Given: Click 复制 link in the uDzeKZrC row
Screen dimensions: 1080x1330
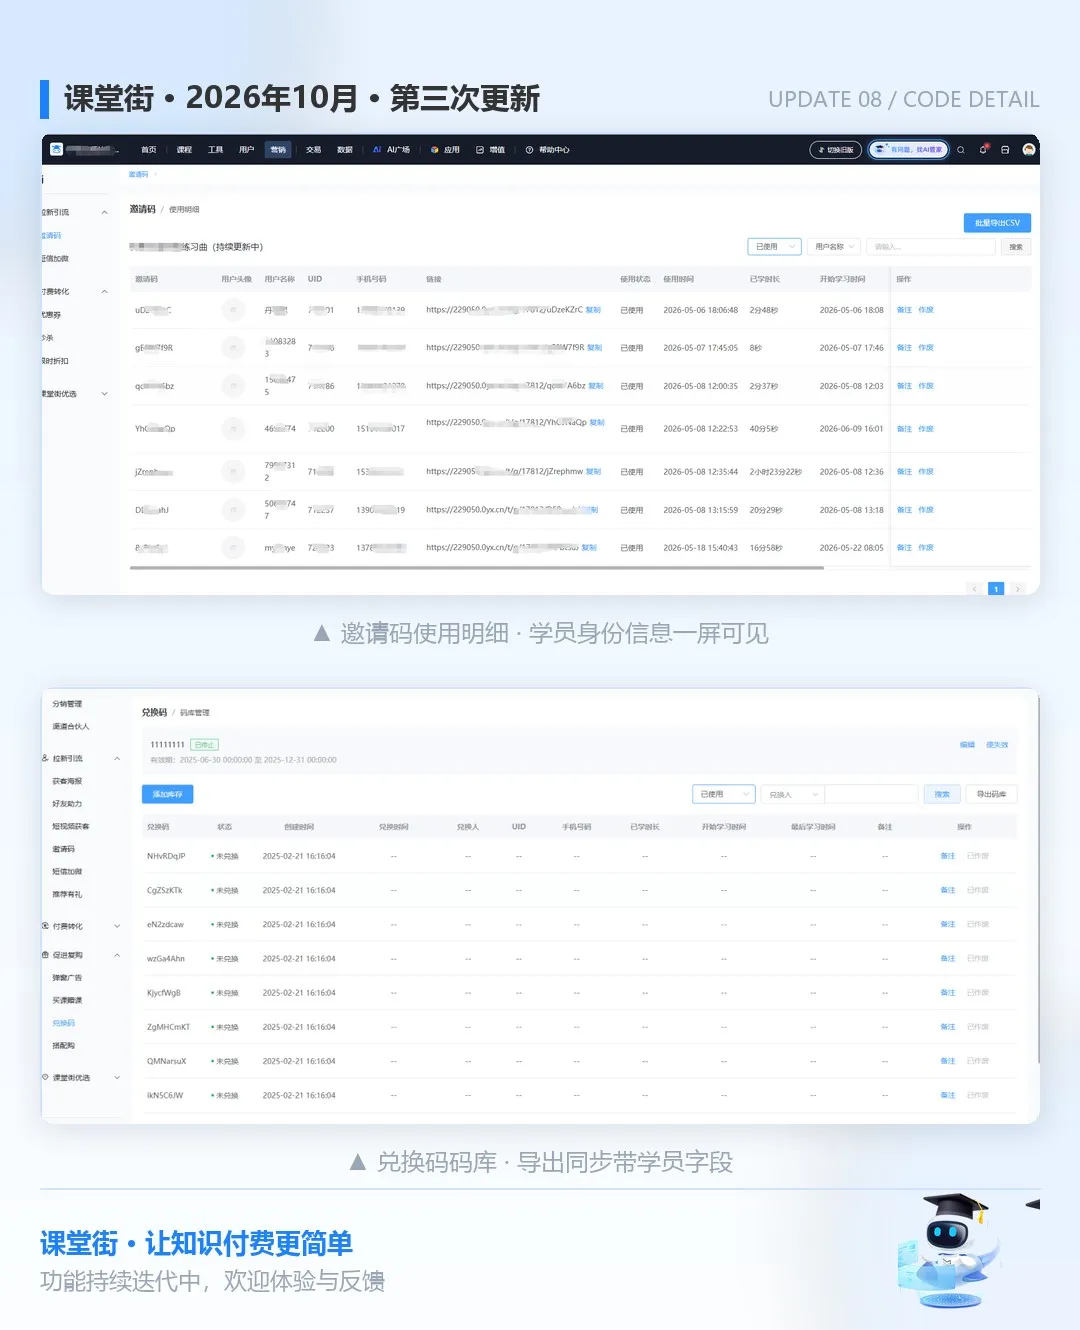Looking at the screenshot, I should pos(593,310).
